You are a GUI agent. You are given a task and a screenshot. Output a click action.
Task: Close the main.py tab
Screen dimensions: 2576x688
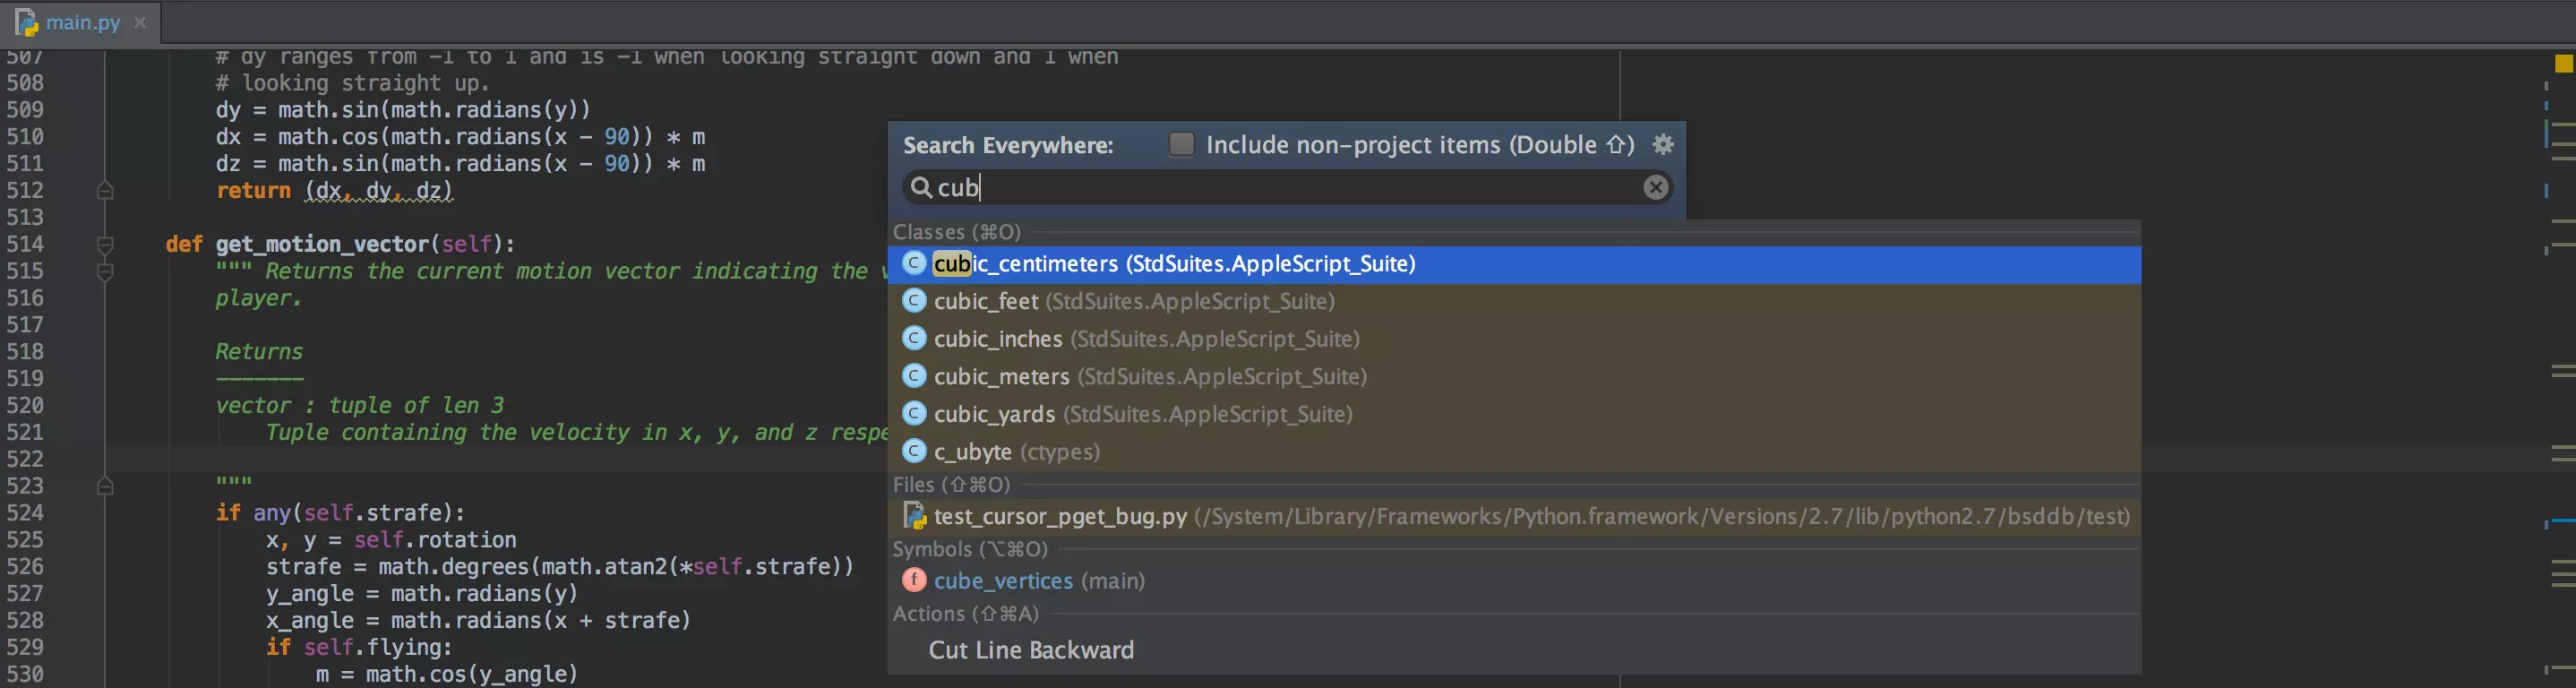(140, 22)
